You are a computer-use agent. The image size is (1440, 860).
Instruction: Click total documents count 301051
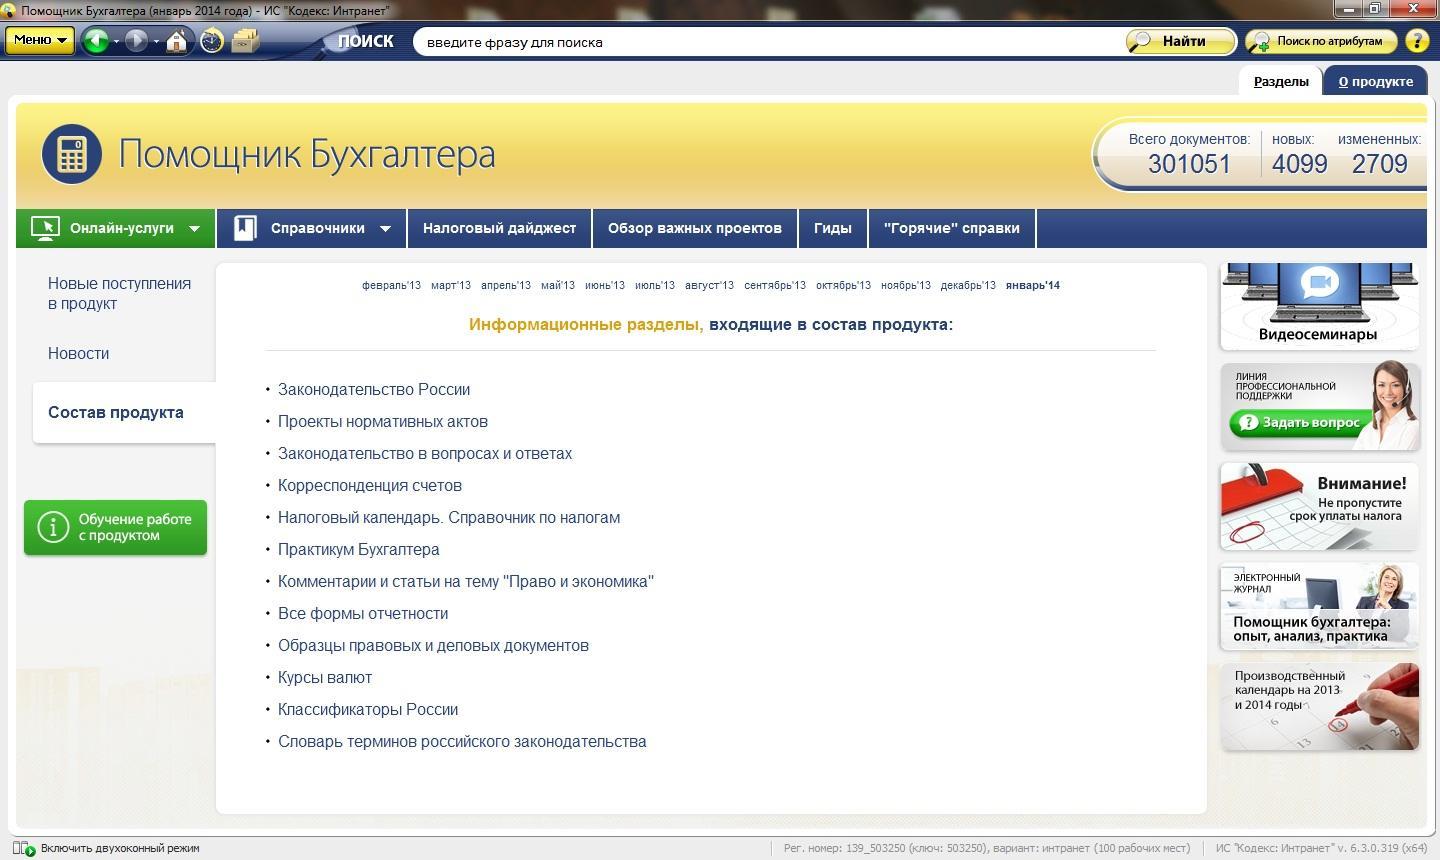coord(1189,164)
